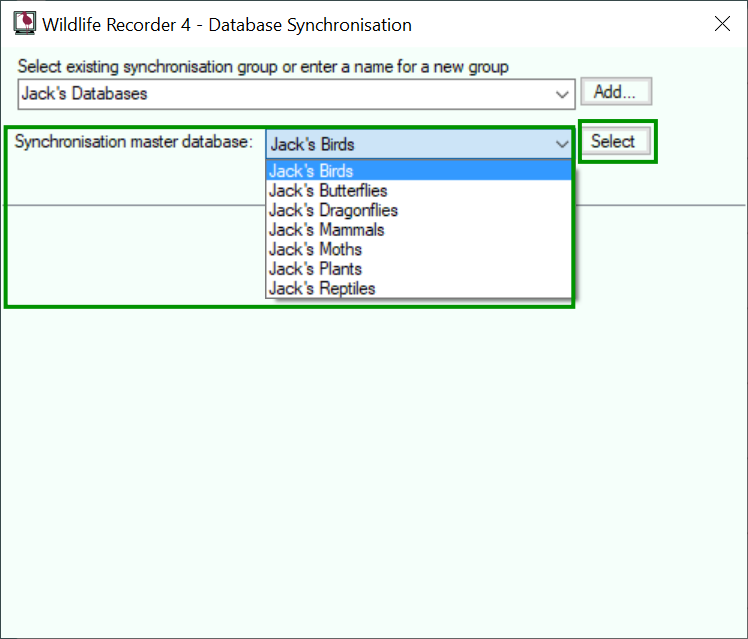The image size is (748, 639).
Task: Close the Database Synchronisation window
Action: point(722,23)
